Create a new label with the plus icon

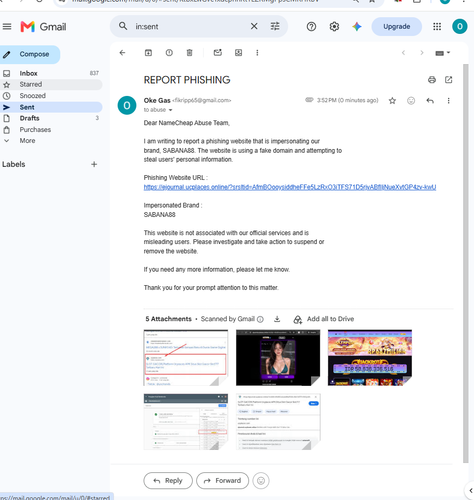click(x=94, y=164)
